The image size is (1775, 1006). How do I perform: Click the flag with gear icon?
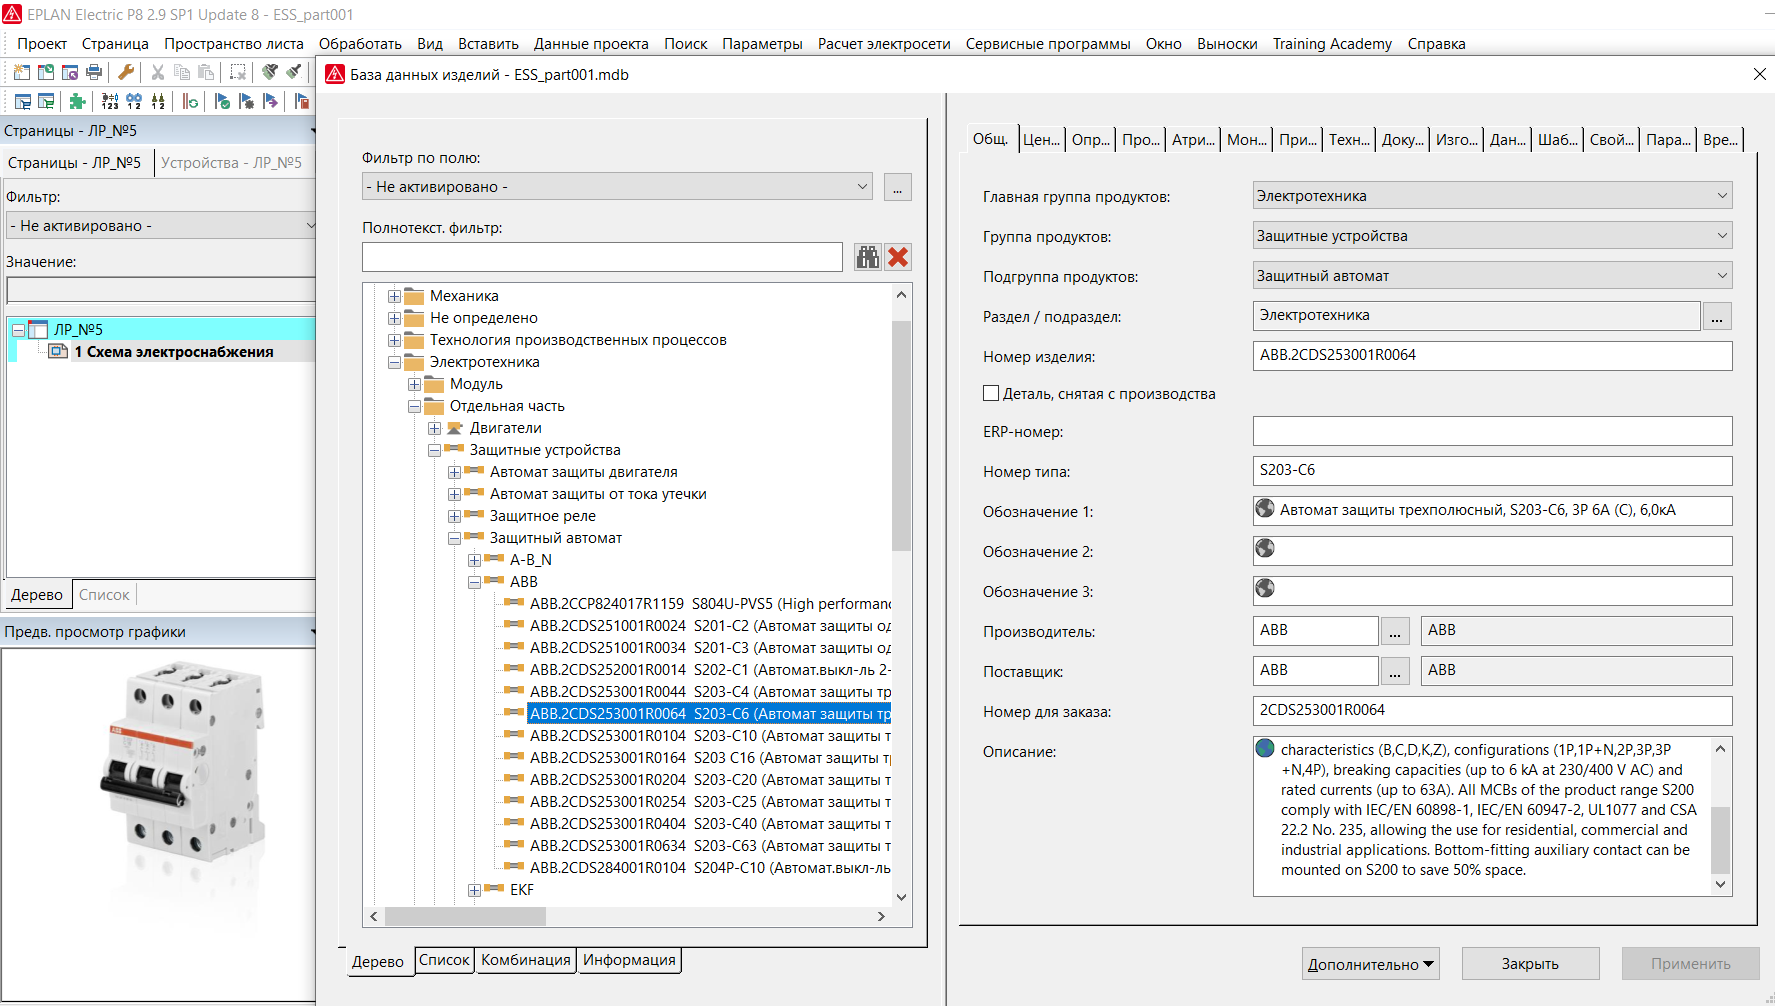coord(246,101)
